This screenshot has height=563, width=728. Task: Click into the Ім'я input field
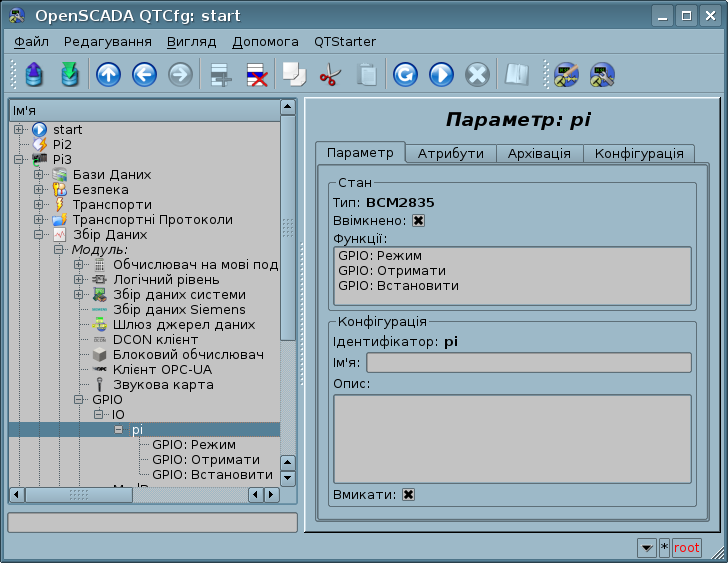tap(529, 362)
